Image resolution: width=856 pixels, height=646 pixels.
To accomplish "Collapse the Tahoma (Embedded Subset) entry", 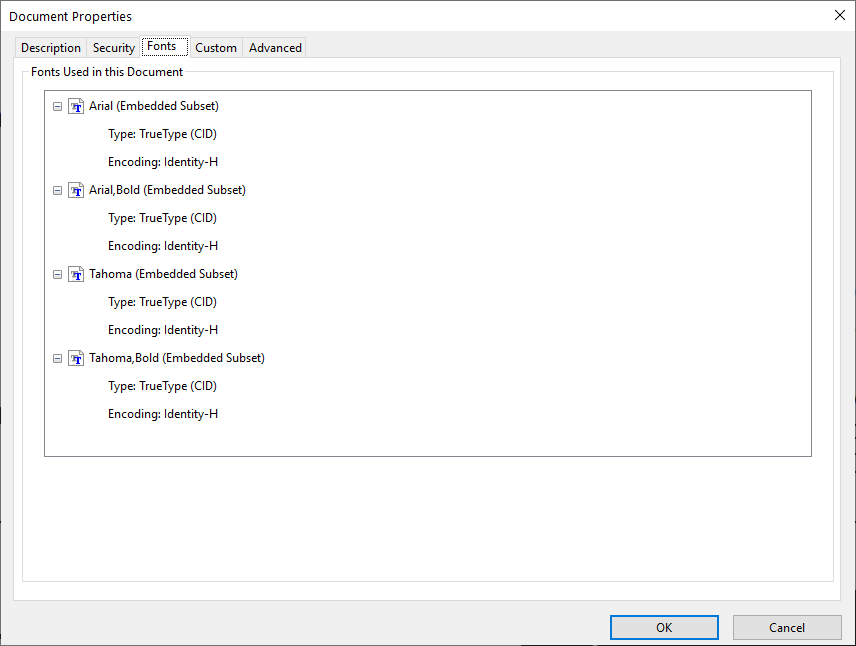I will 57,273.
